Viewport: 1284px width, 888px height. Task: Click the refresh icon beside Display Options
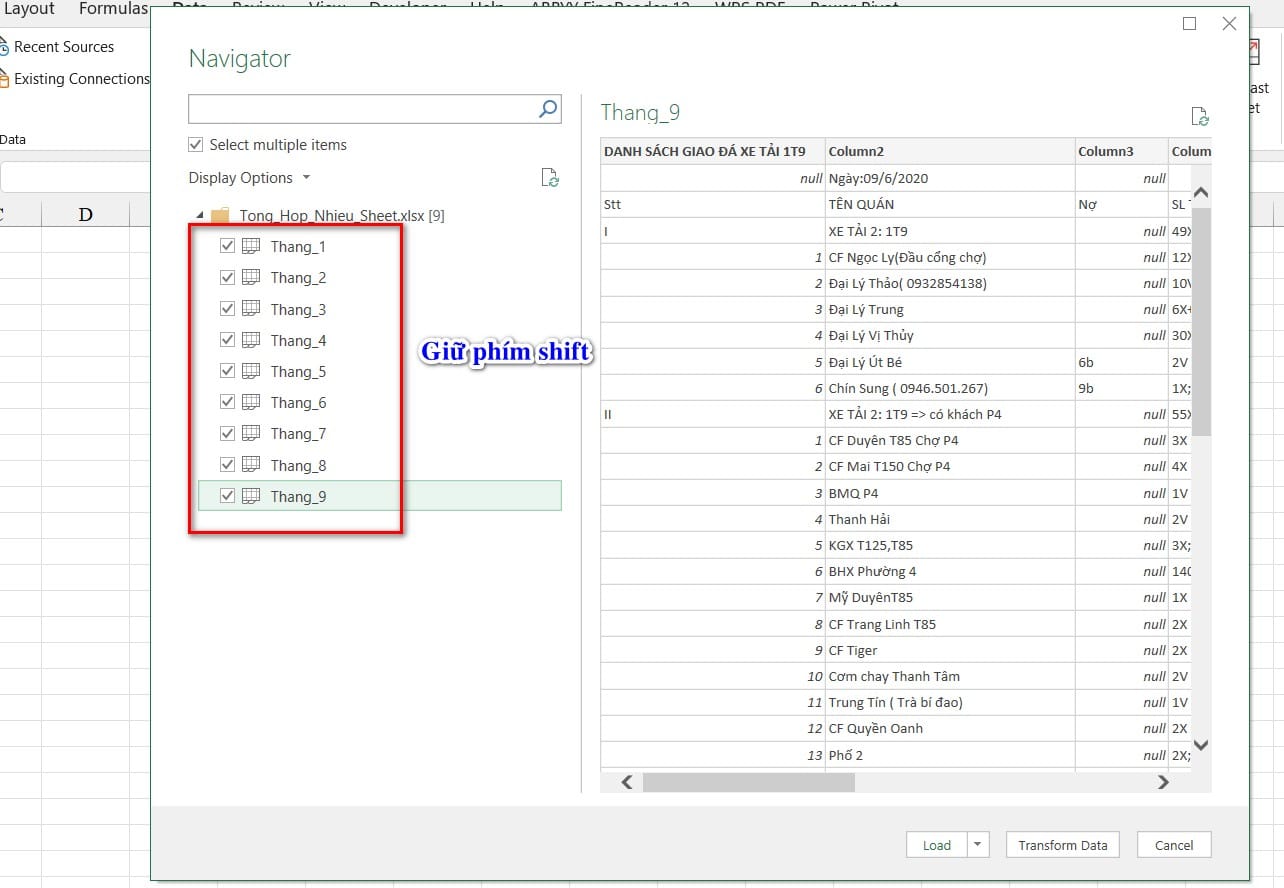[549, 178]
